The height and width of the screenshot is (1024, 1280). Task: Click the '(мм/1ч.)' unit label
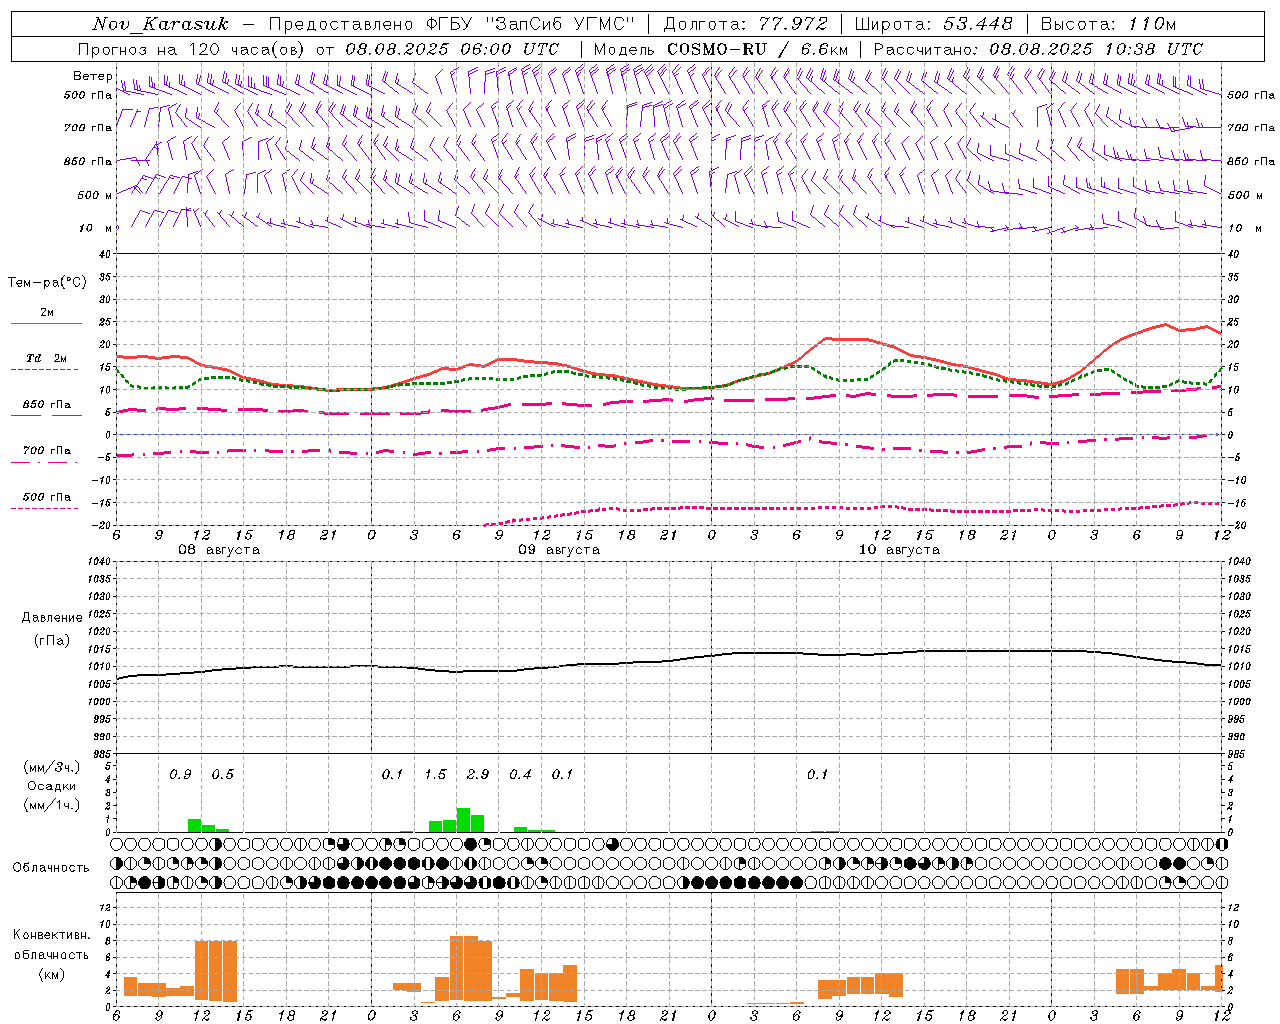52,805
